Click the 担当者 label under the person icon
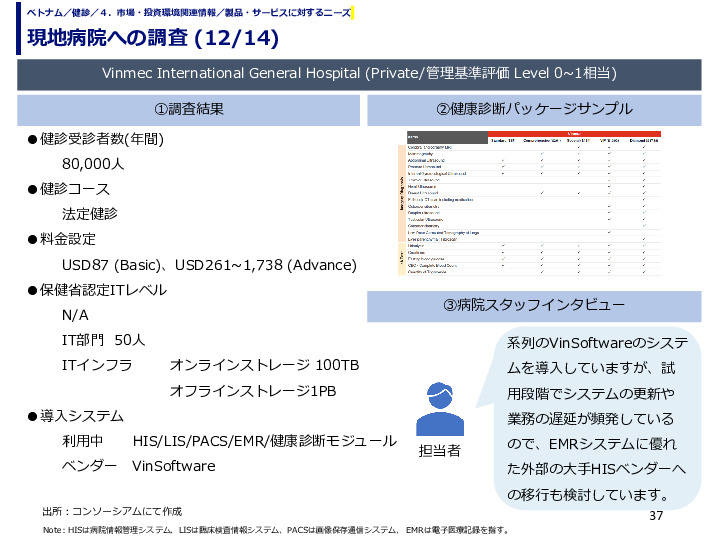This screenshot has height=540, width=720. (x=439, y=451)
